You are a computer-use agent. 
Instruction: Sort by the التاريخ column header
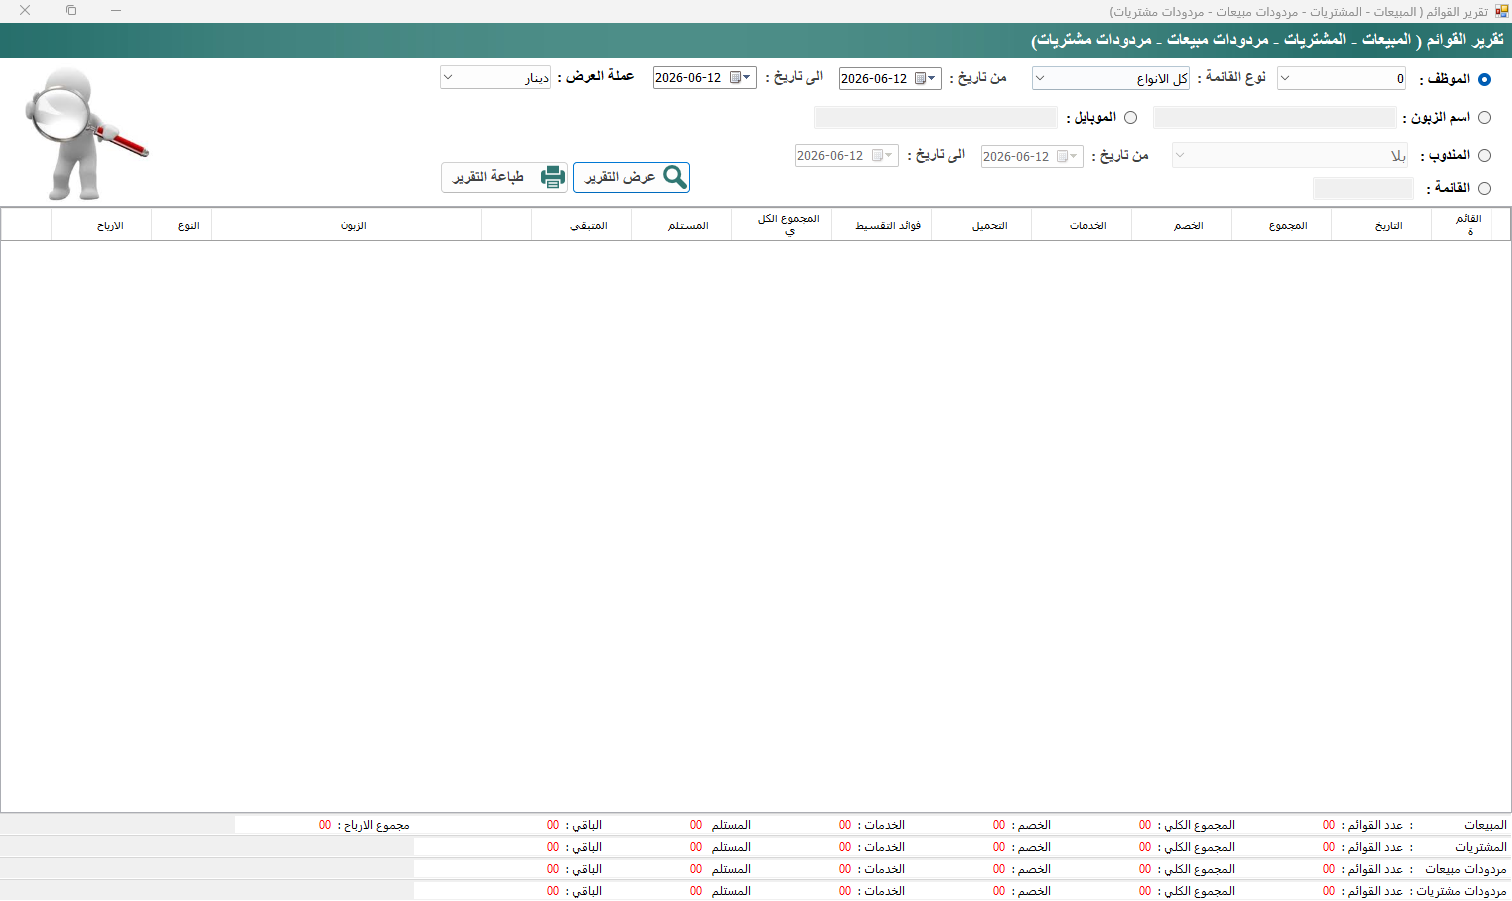pyautogui.click(x=1382, y=225)
